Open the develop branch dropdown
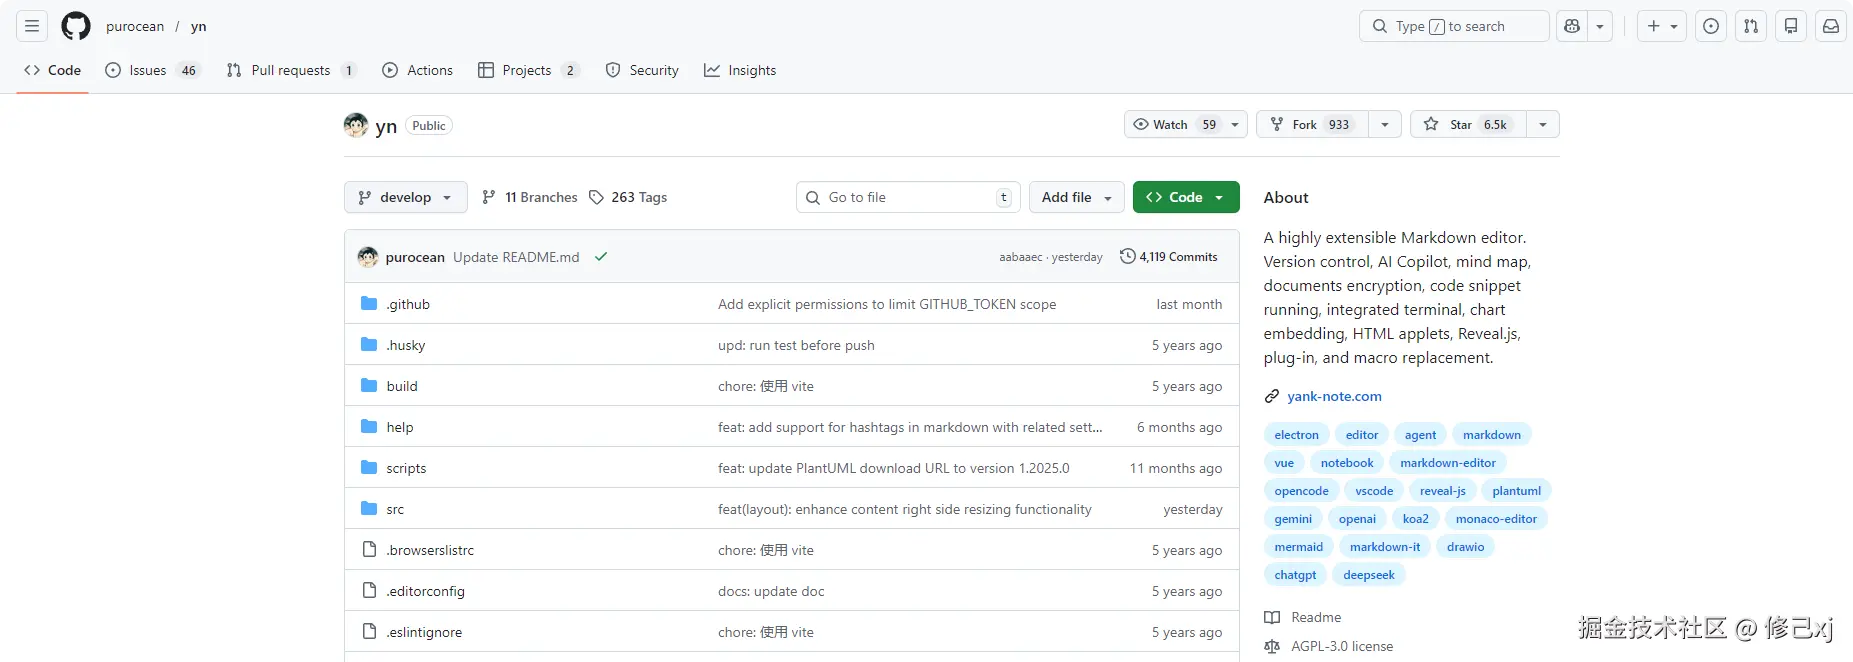 pyautogui.click(x=405, y=197)
